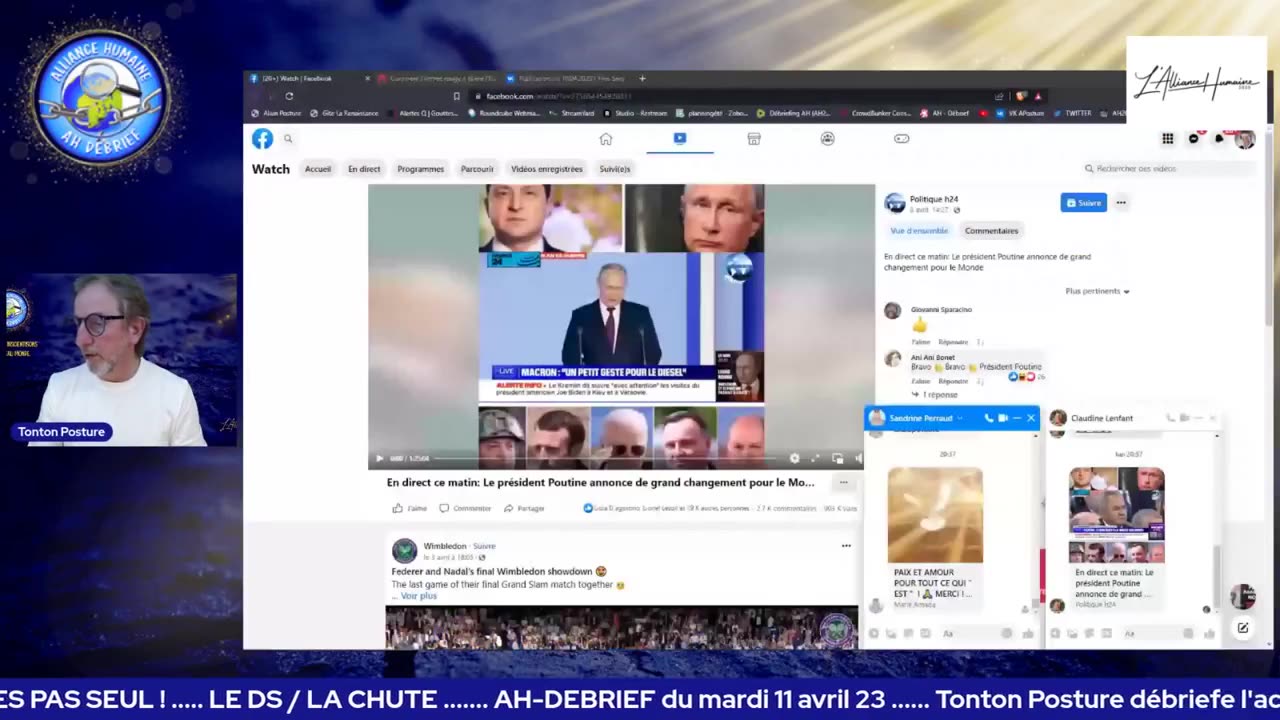Expand Wimbledon post with Voir plus

(418, 596)
